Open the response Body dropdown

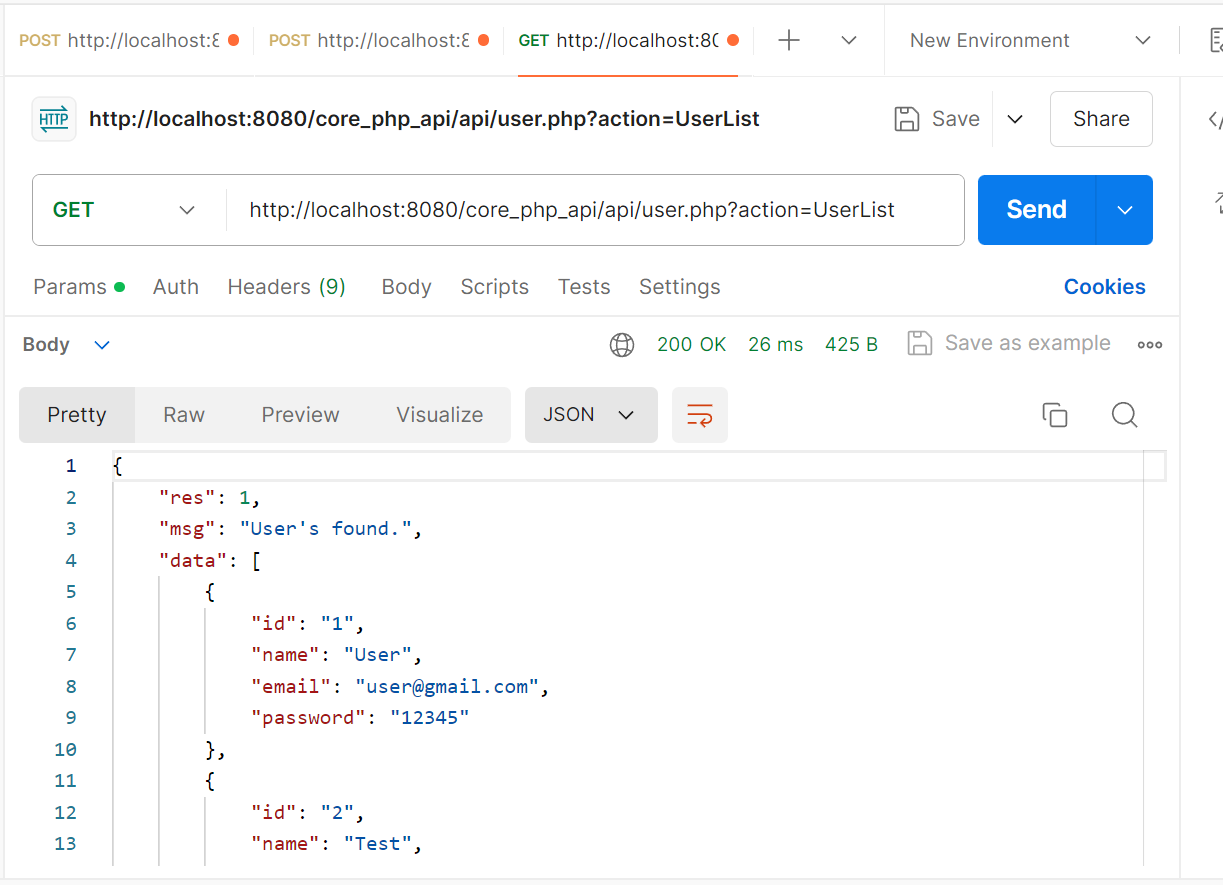coord(67,345)
